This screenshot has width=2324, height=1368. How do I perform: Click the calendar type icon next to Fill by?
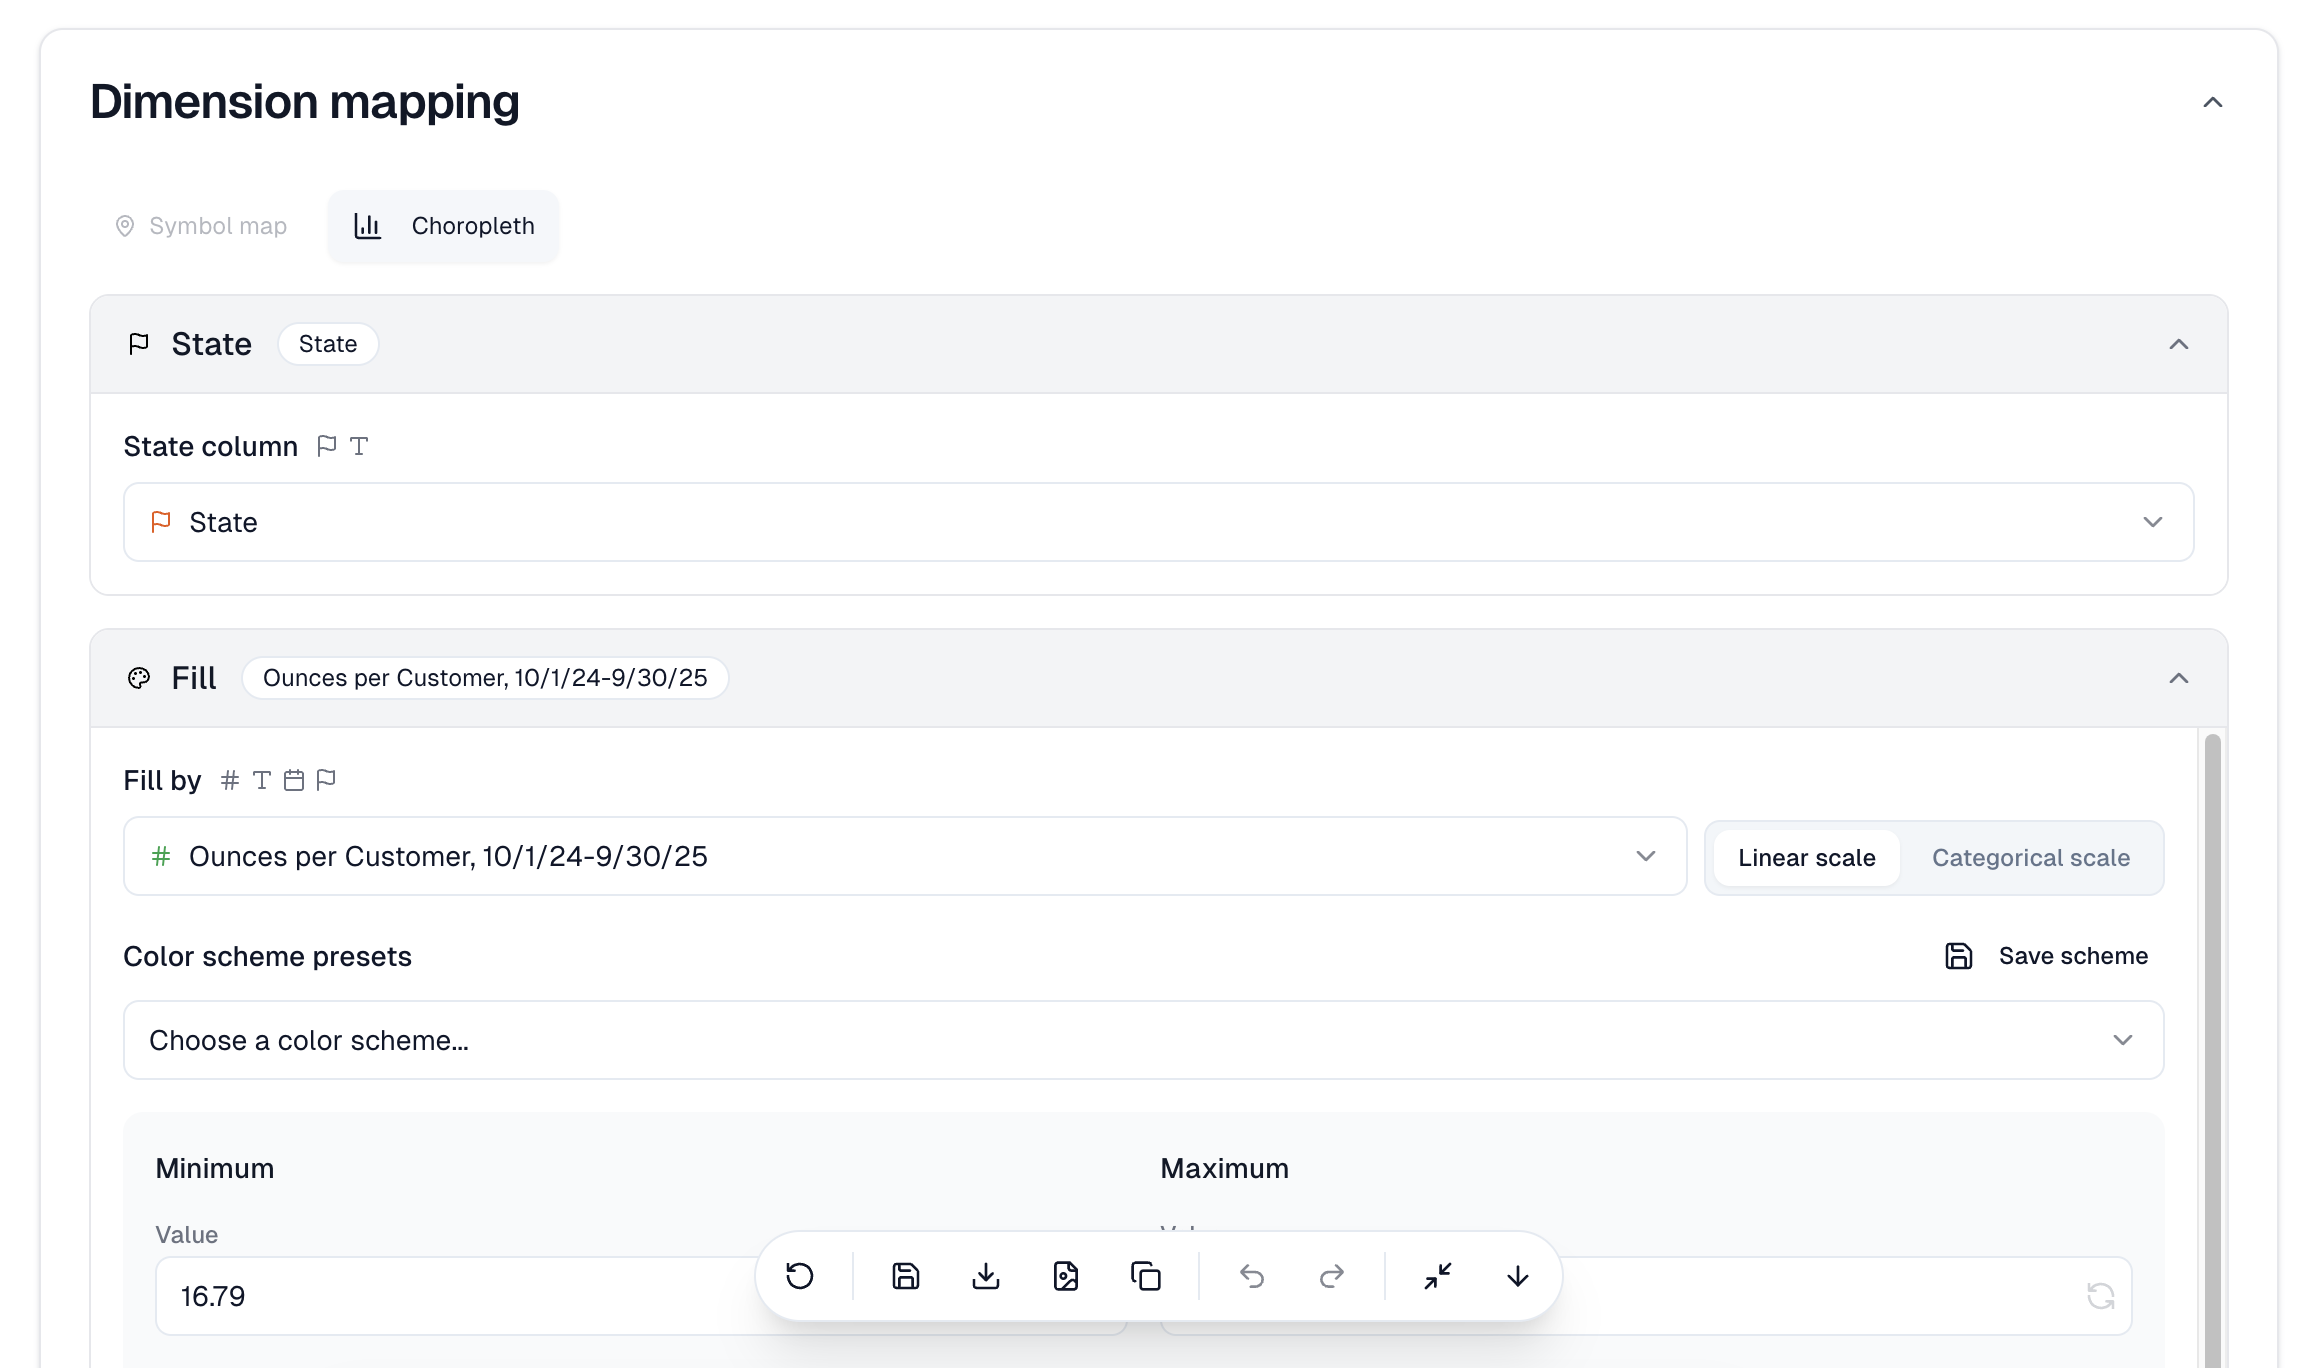pyautogui.click(x=294, y=780)
